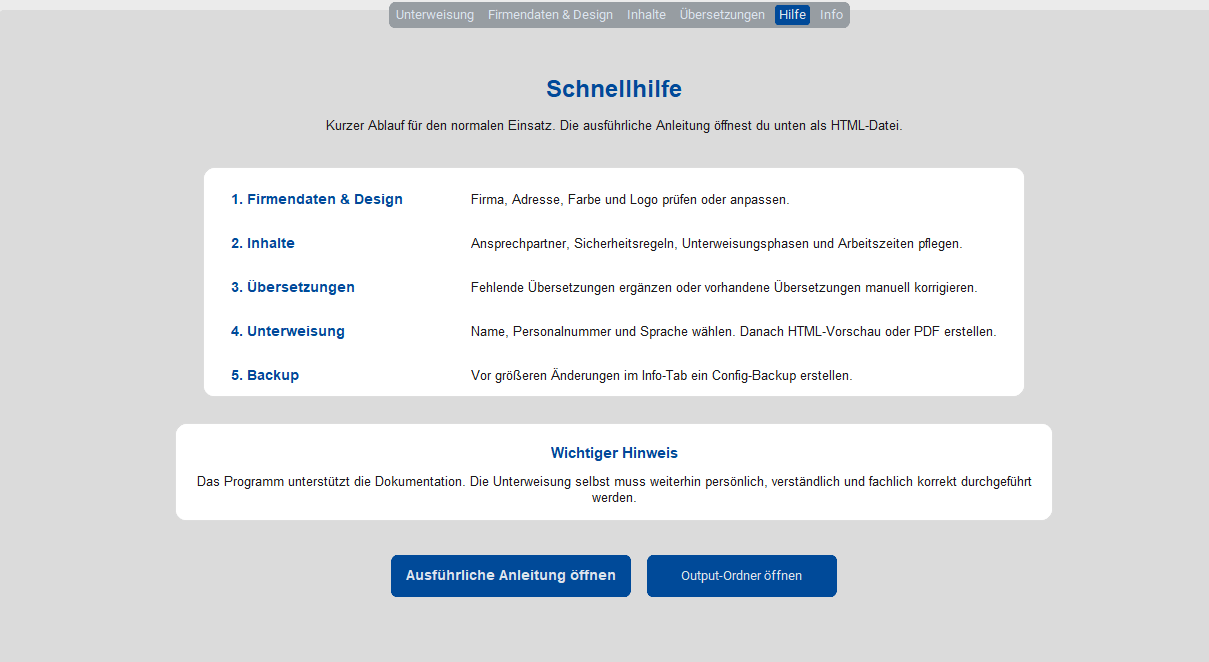Select step 3 Übersetzungen
Viewport: 1209px width, 662px height.
292,287
